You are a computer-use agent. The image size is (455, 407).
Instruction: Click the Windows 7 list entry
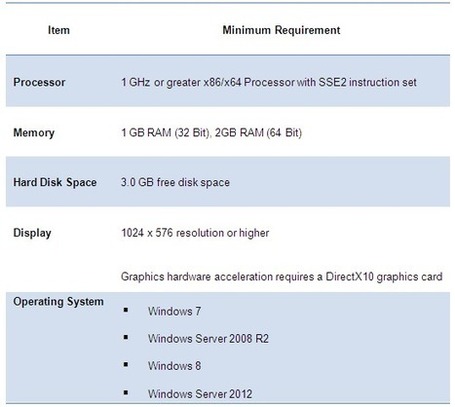[174, 311]
